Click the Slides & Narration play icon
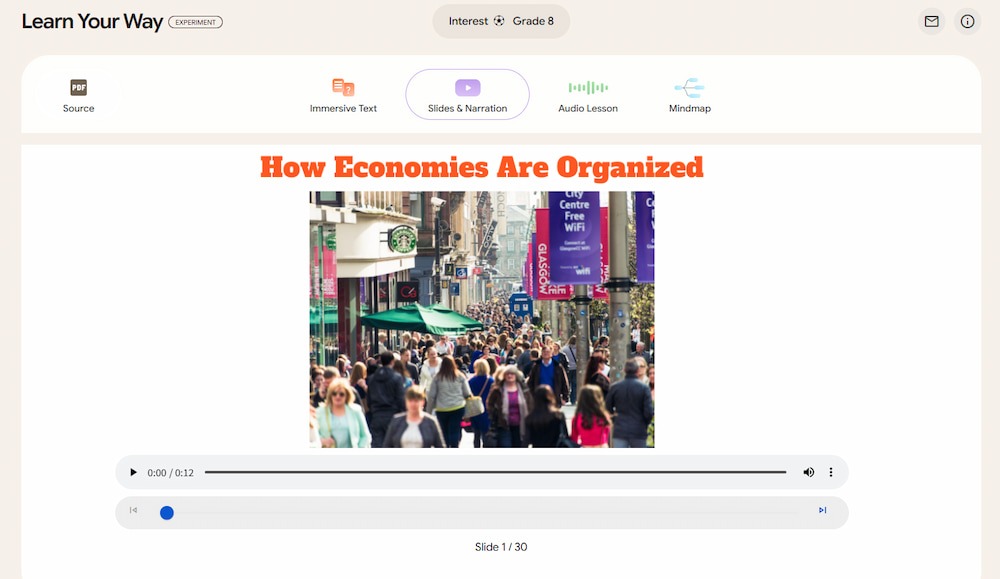Screen dimensions: 1000x579 tap(467, 87)
